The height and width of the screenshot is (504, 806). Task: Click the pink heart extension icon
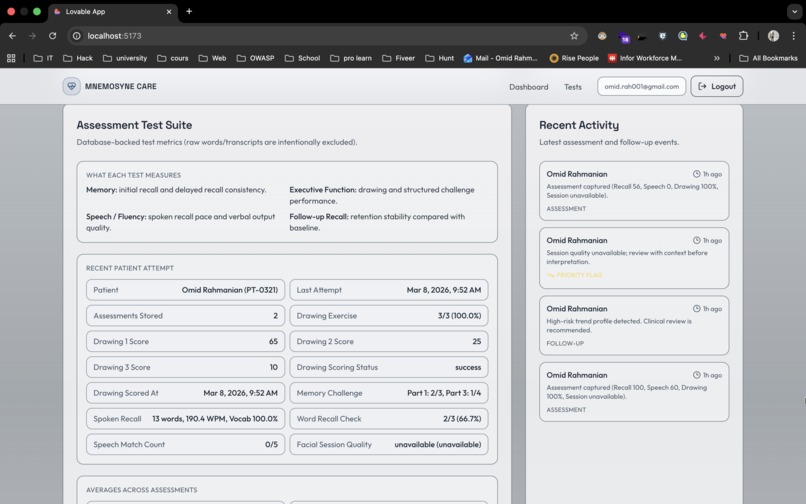(723, 36)
